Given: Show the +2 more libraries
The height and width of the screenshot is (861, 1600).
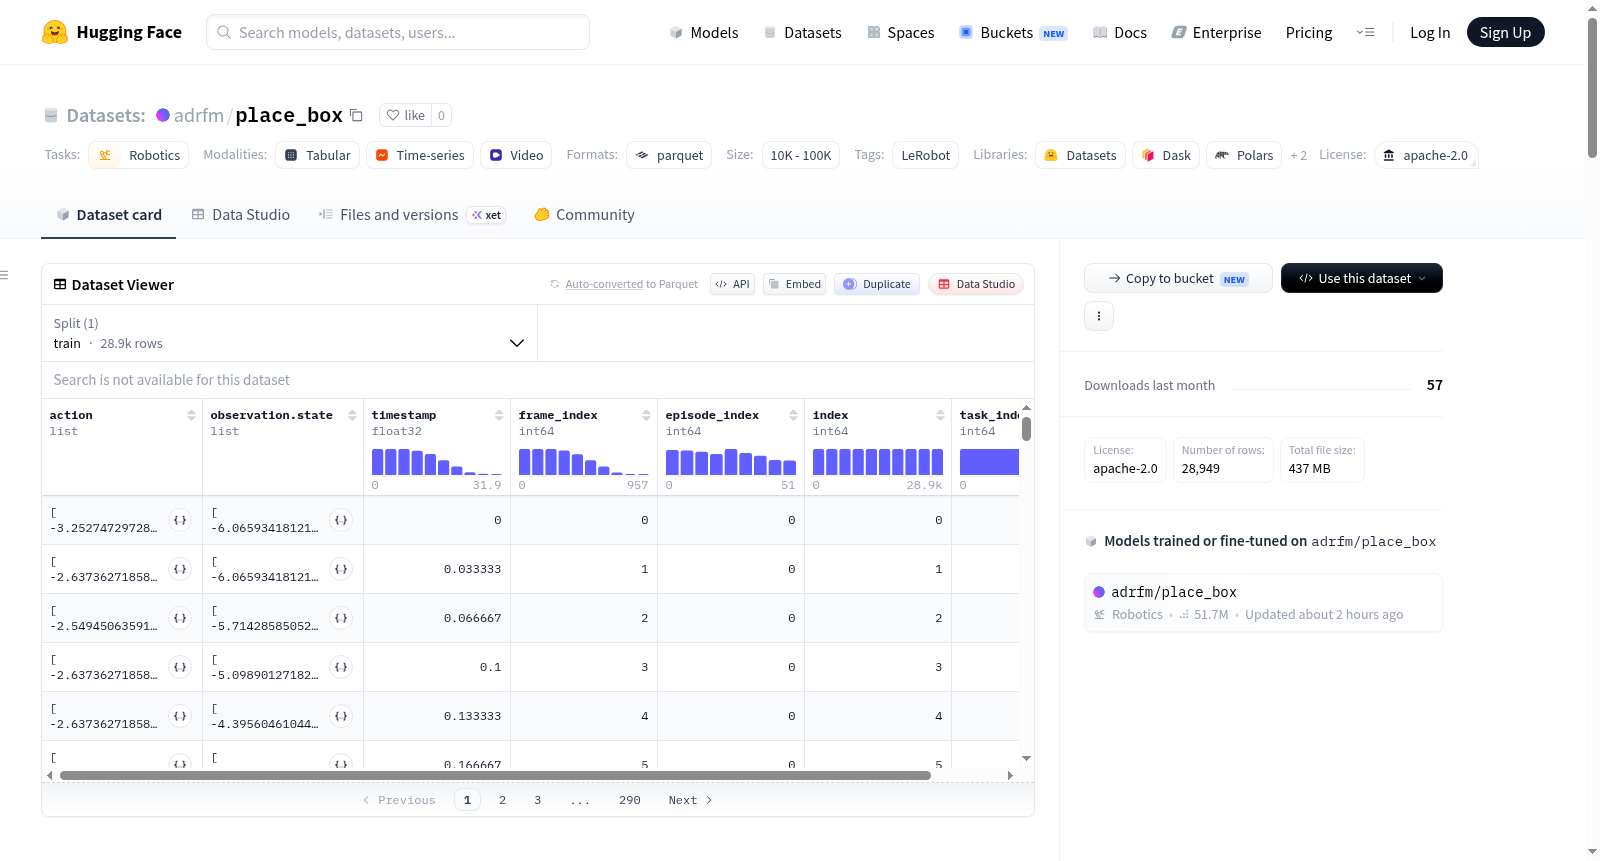Looking at the screenshot, I should pos(1298,156).
